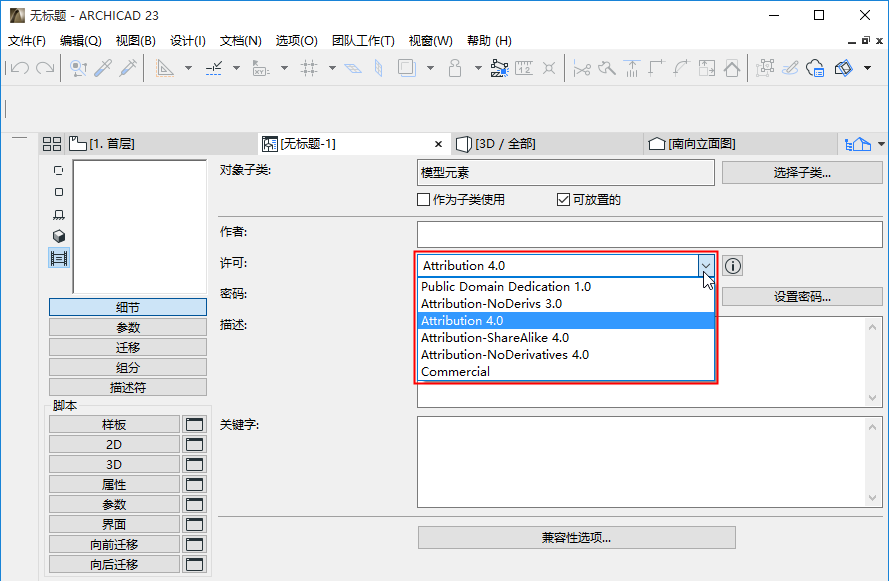Open the 描述符 panel button

click(128, 388)
